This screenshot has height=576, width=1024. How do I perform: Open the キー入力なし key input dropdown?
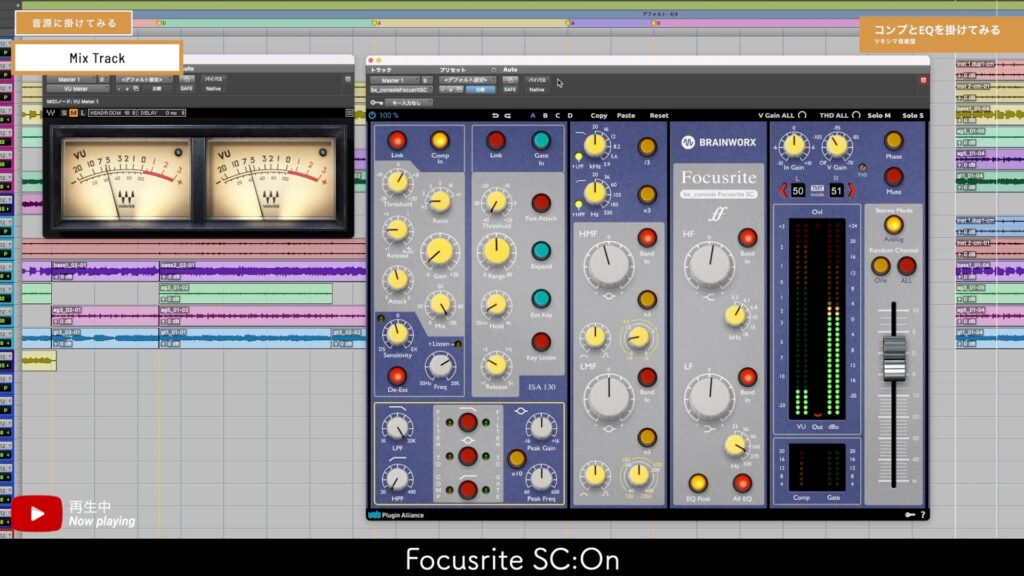click(408, 103)
